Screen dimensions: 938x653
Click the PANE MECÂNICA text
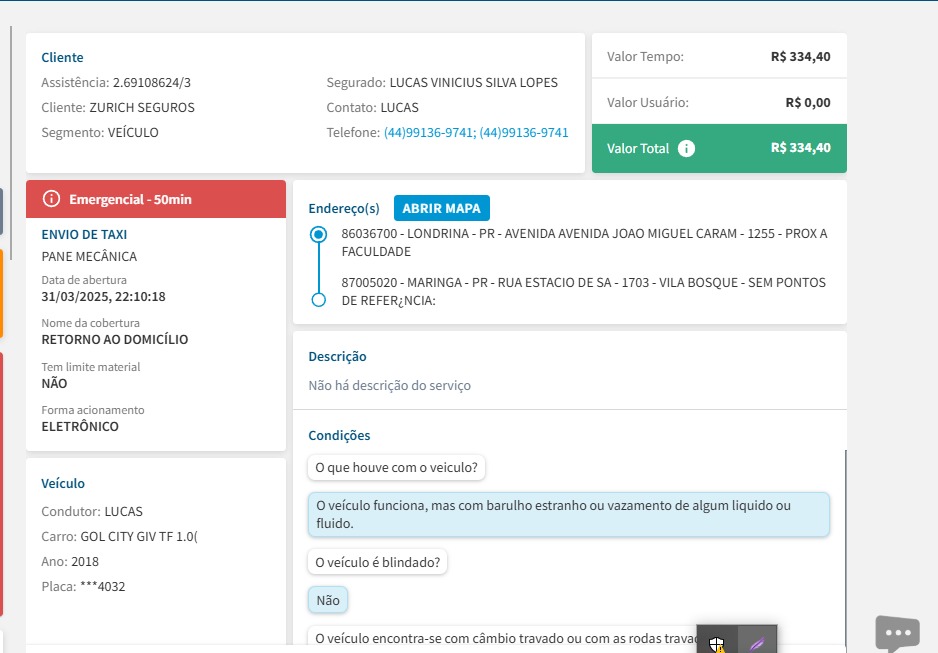tap(89, 257)
